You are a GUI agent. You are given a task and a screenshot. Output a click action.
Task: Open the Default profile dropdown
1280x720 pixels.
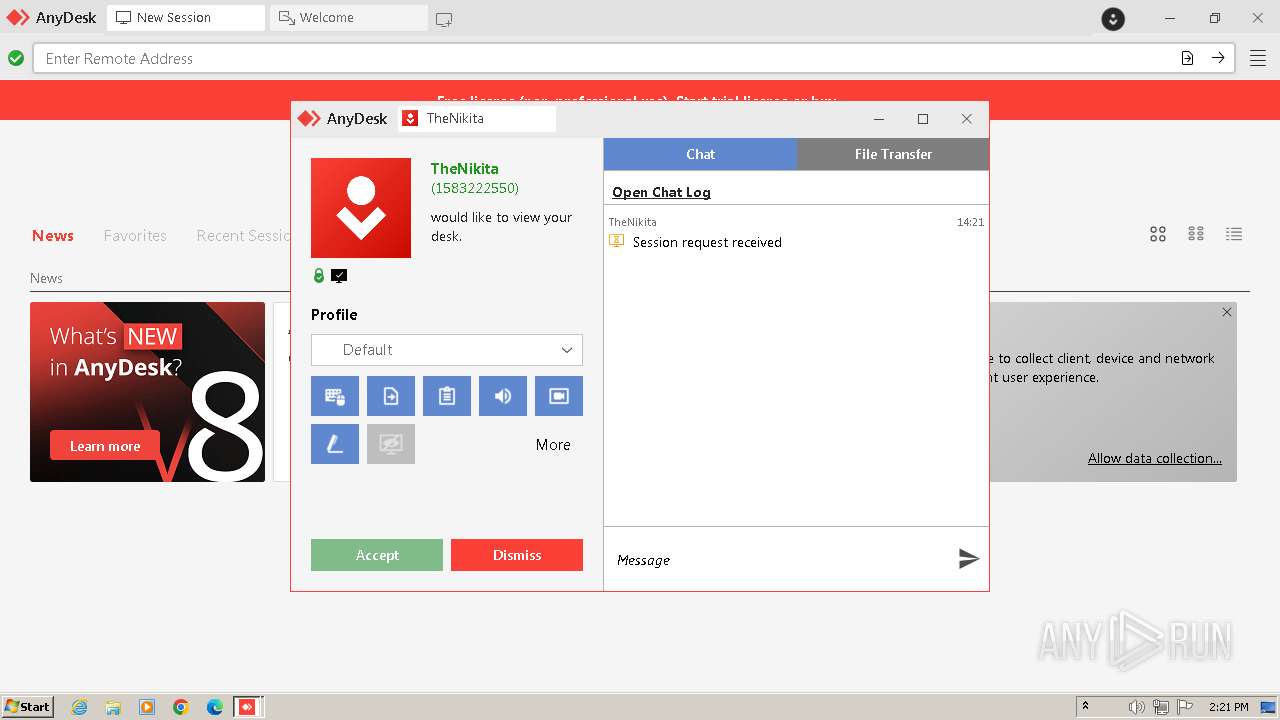click(x=447, y=350)
